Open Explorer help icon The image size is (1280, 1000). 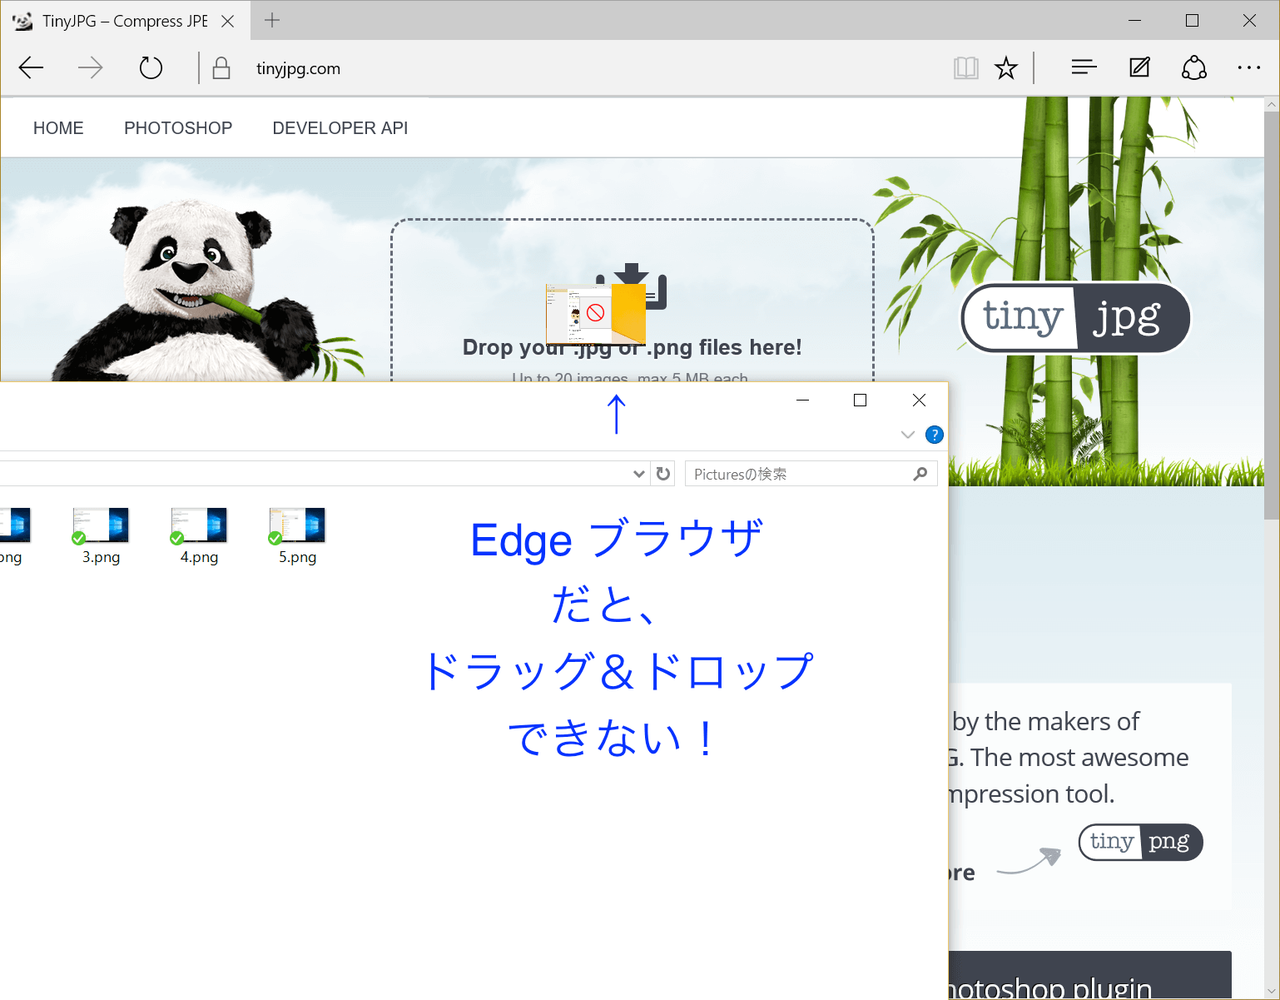[x=934, y=434]
